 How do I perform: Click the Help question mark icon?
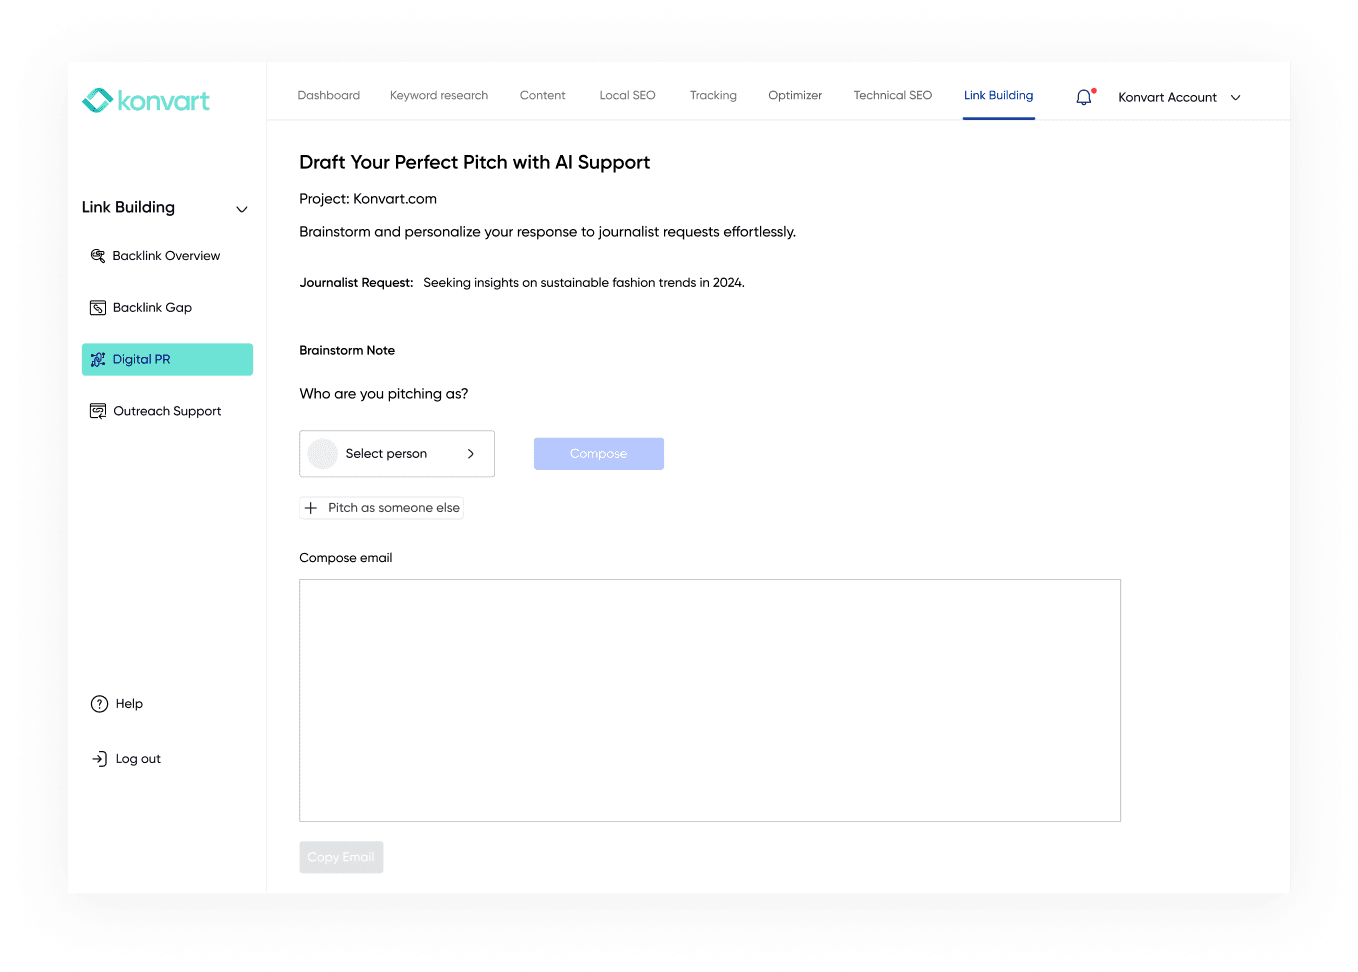[99, 704]
